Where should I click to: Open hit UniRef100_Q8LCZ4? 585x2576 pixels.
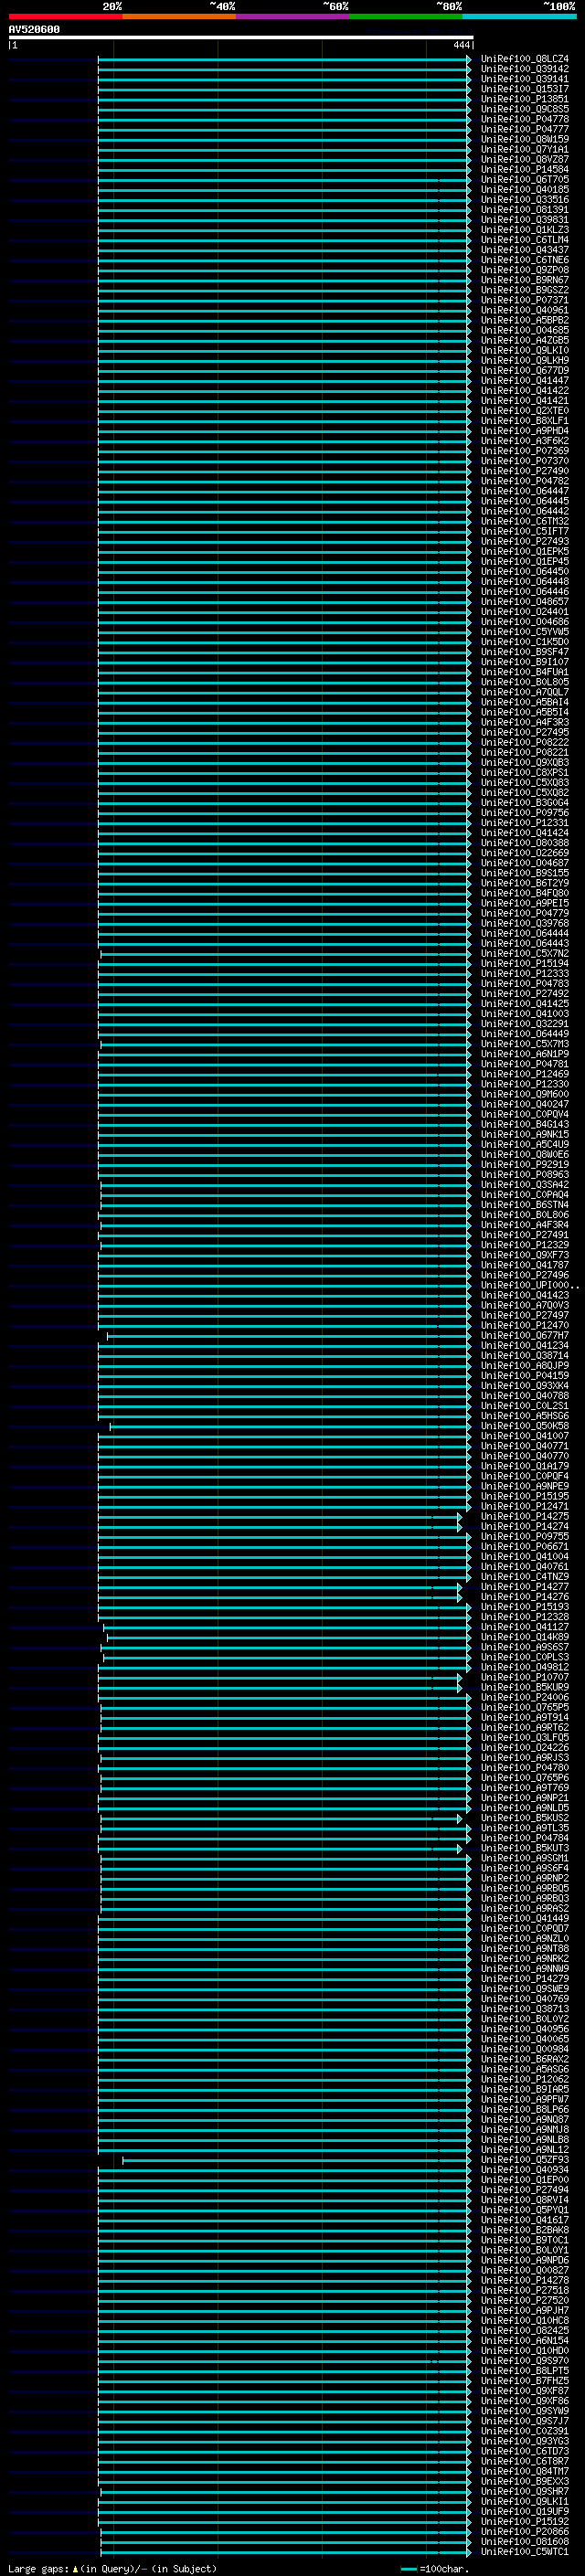pos(525,59)
